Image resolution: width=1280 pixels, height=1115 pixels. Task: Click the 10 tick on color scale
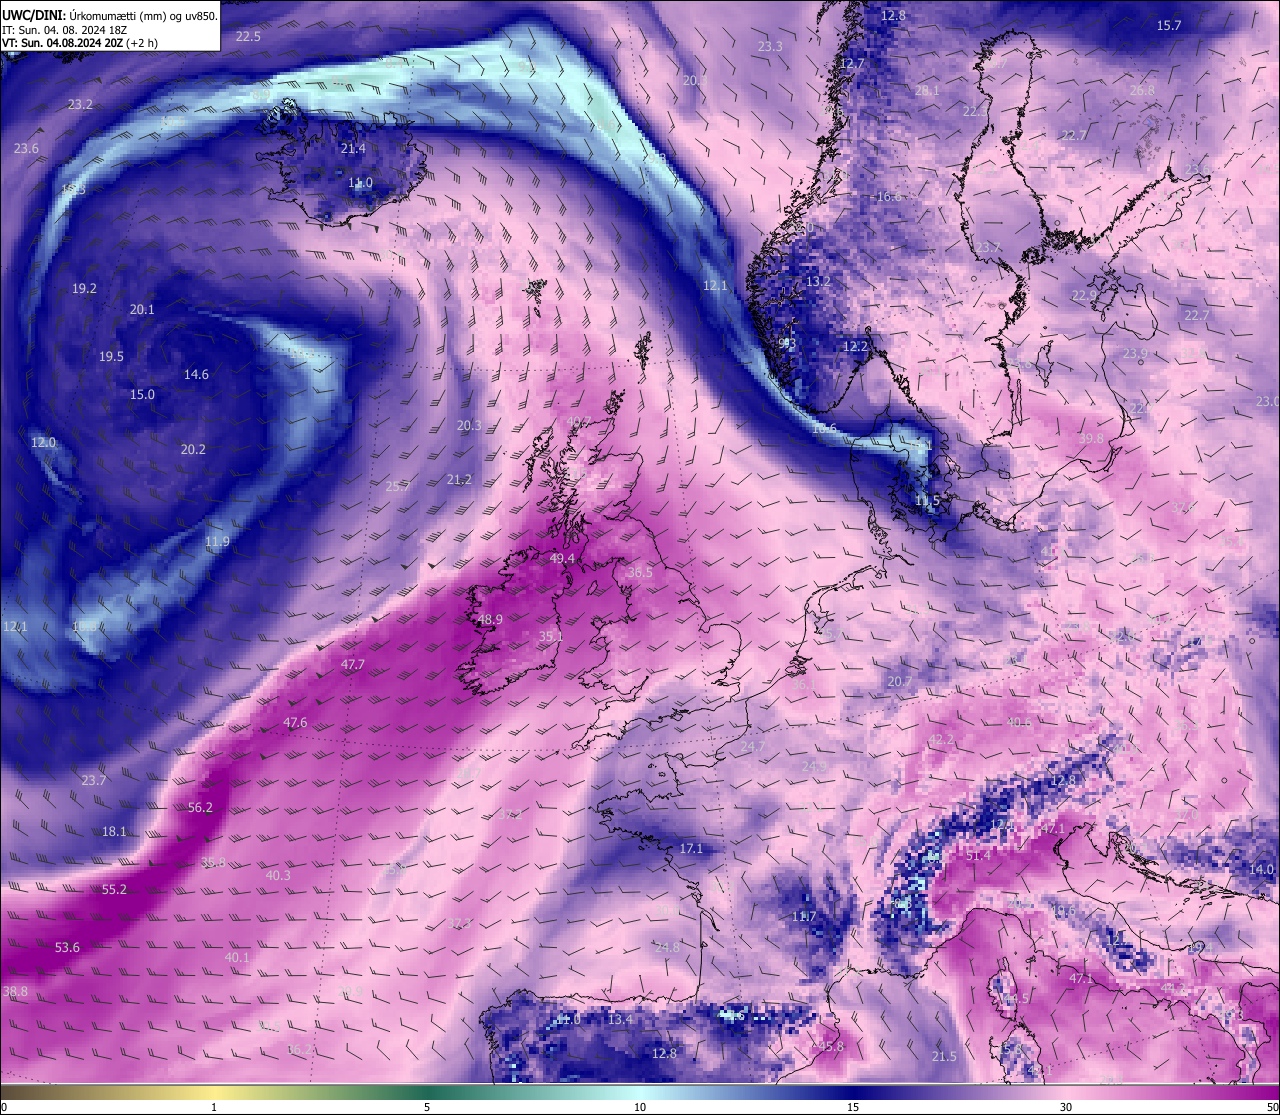(639, 1107)
